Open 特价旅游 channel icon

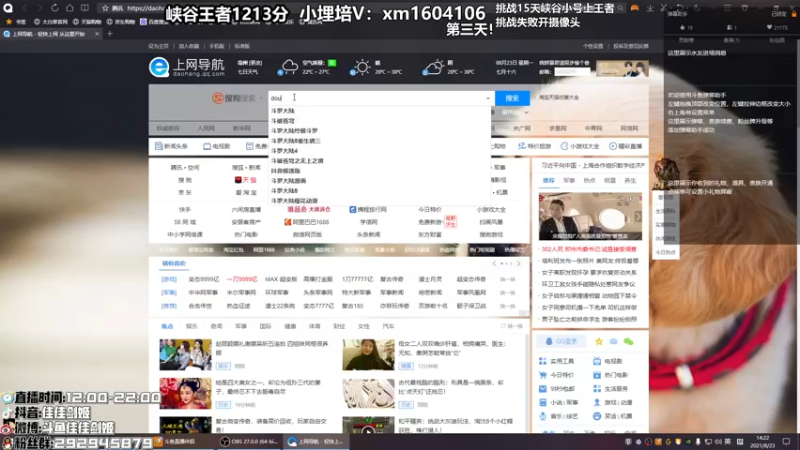click(x=521, y=146)
